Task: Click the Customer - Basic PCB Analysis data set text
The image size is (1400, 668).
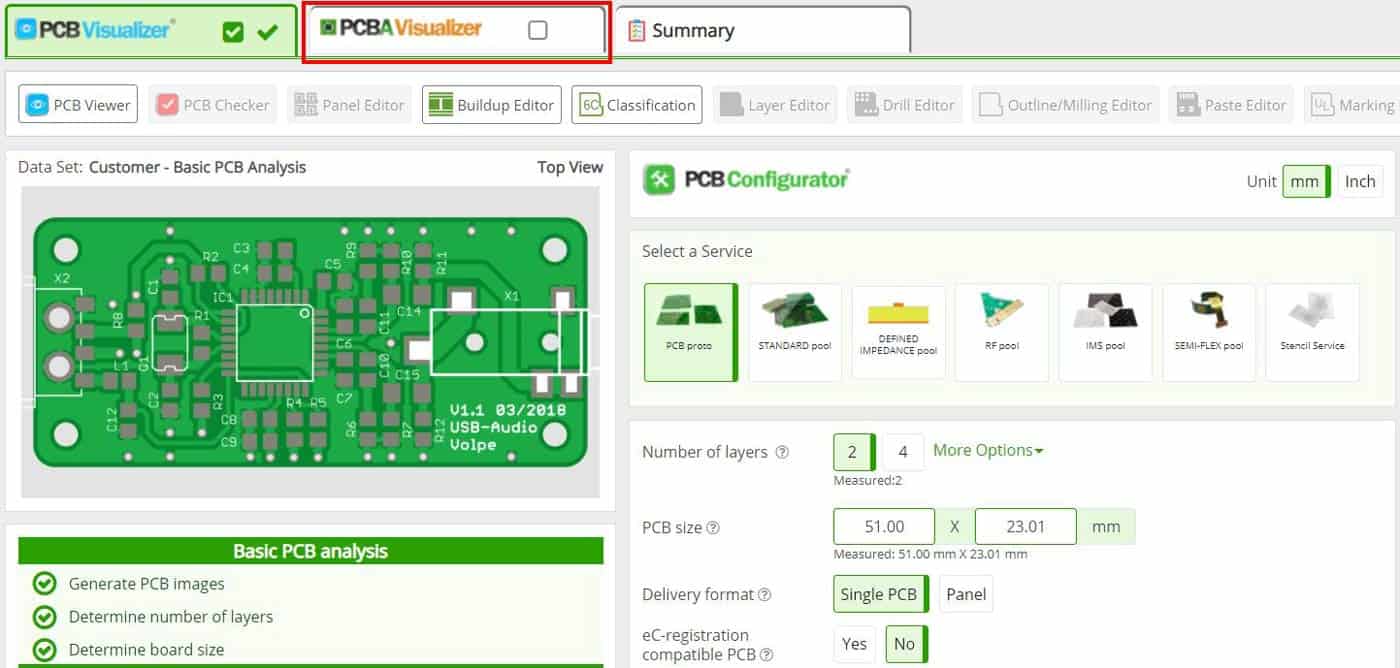Action: coord(198,167)
